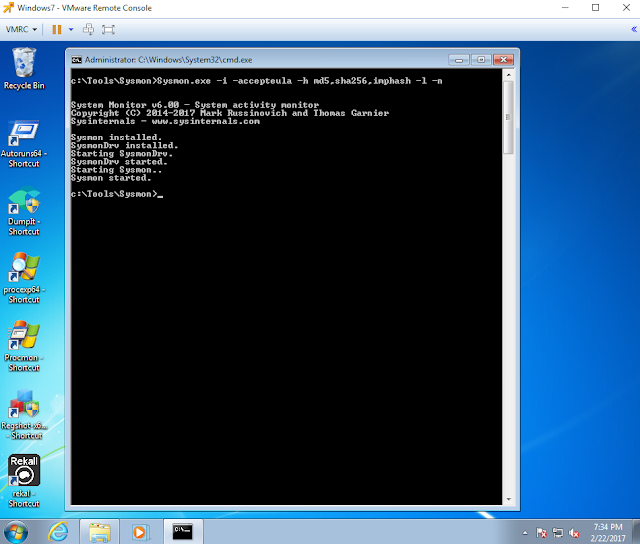Image resolution: width=640 pixels, height=544 pixels.
Task: Maximize the VMware Remote Console window
Action: tap(596, 8)
